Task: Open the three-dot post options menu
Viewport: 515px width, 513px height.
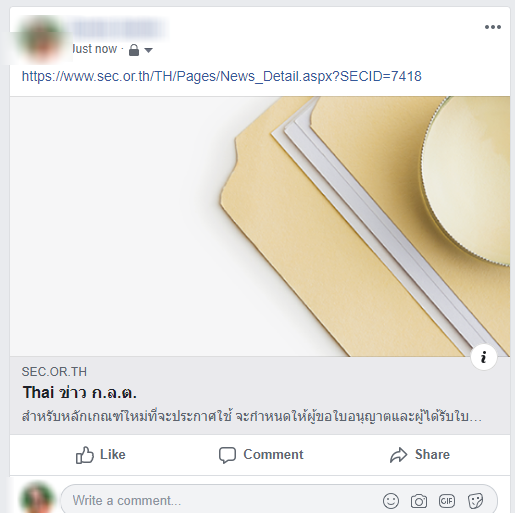Action: (x=493, y=27)
